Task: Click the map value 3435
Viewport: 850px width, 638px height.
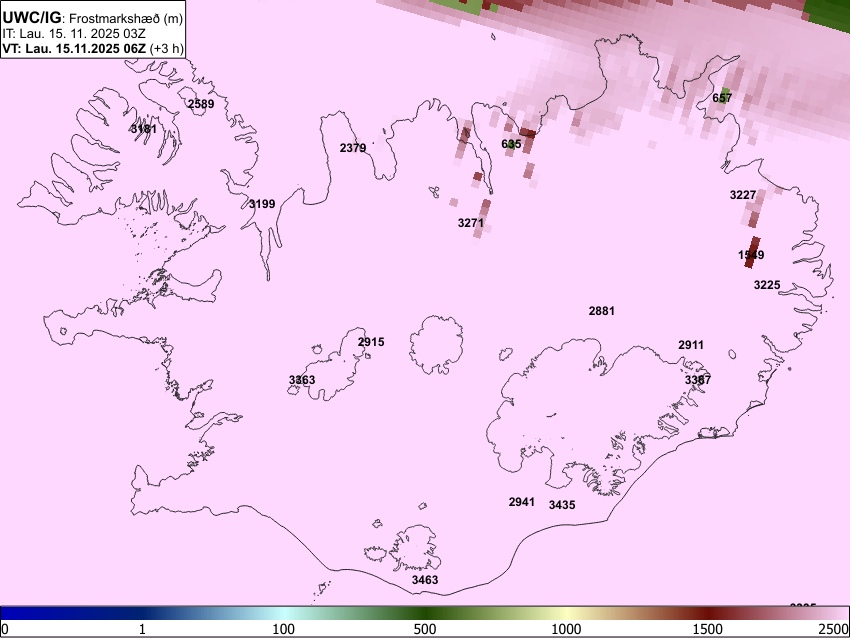Action: (562, 505)
